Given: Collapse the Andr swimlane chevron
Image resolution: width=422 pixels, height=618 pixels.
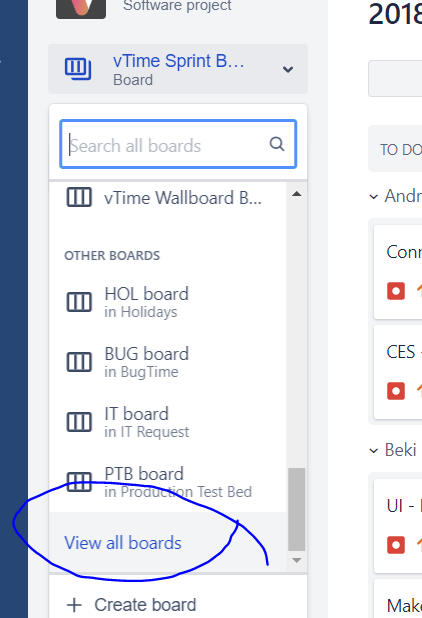Looking at the screenshot, I should [x=373, y=196].
